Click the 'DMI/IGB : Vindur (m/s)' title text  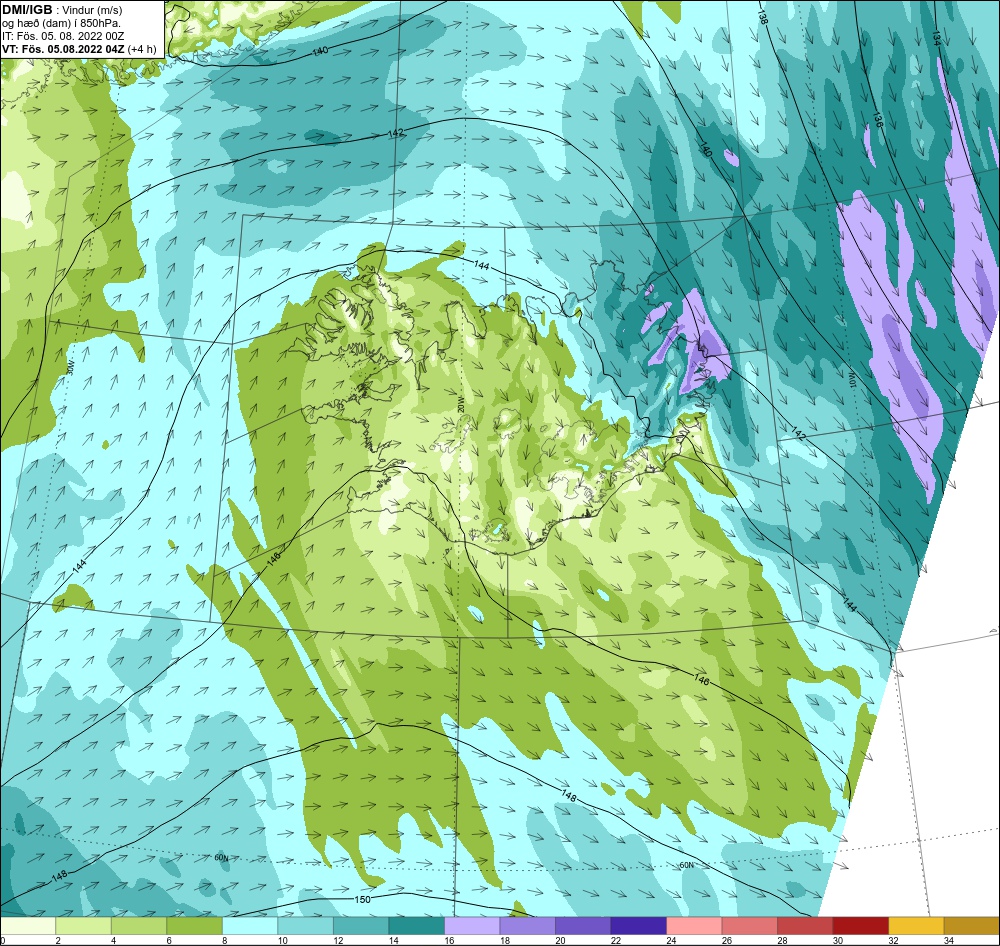62,10
